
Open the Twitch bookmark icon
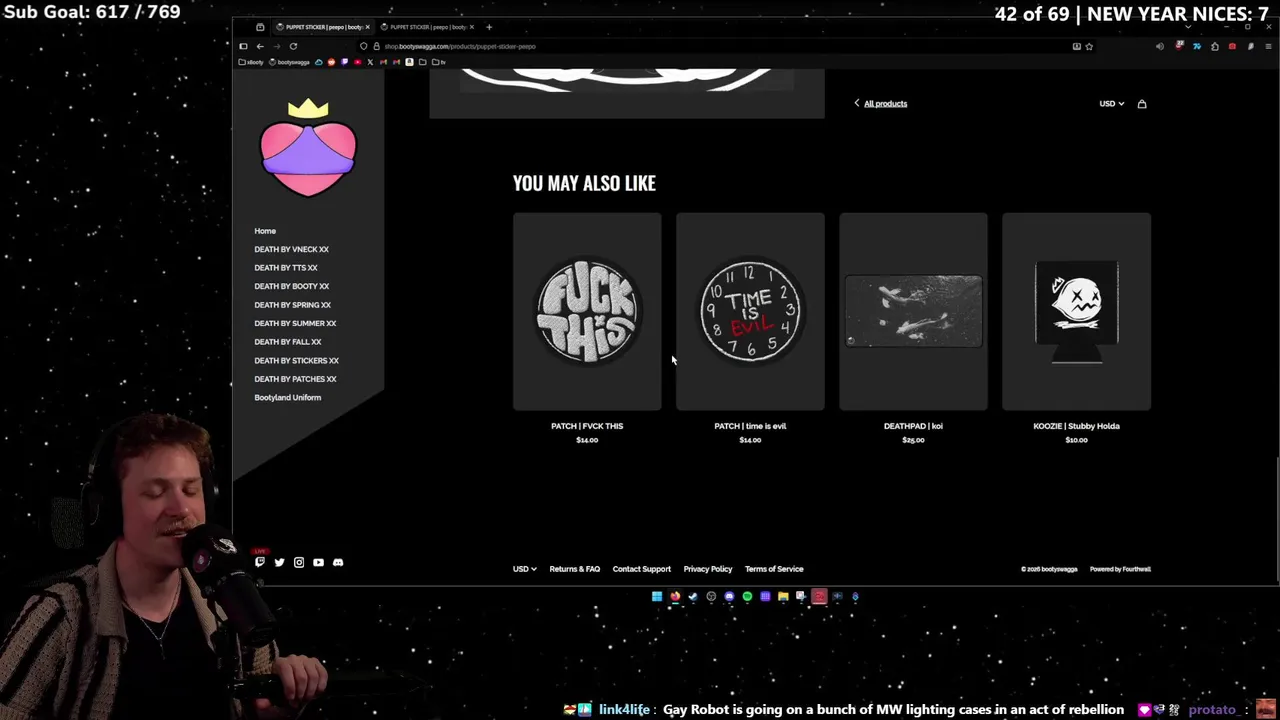pyautogui.click(x=344, y=62)
